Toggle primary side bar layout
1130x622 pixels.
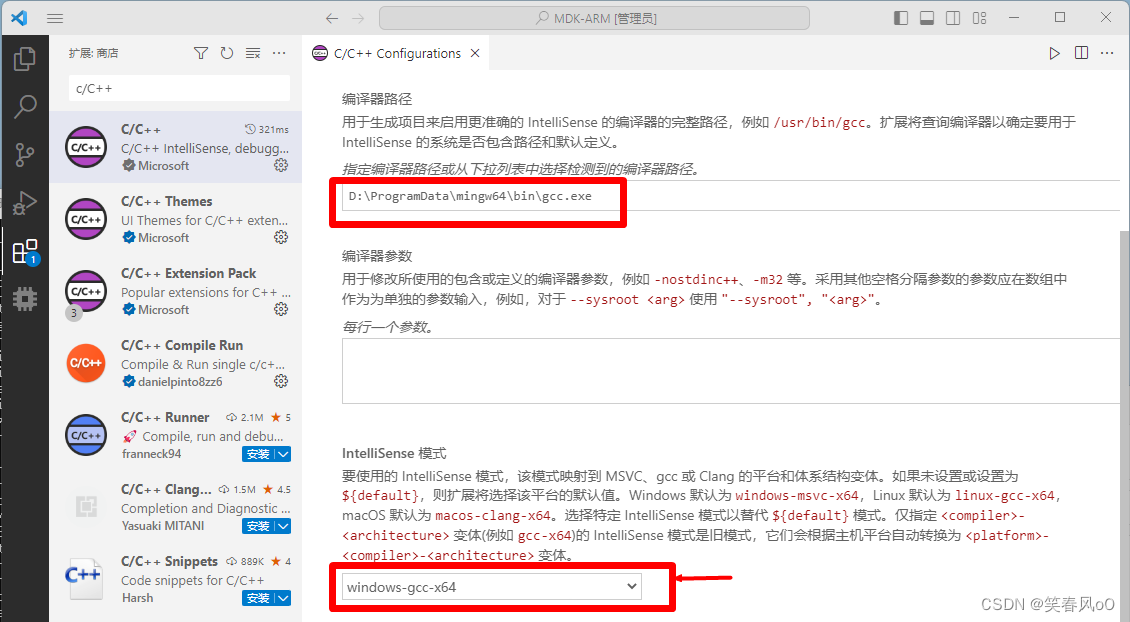coord(901,18)
